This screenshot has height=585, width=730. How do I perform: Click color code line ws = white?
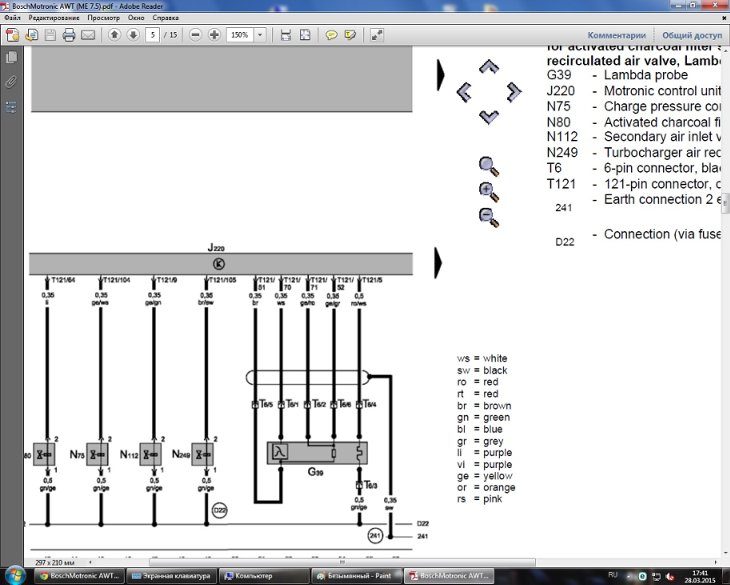pos(482,358)
